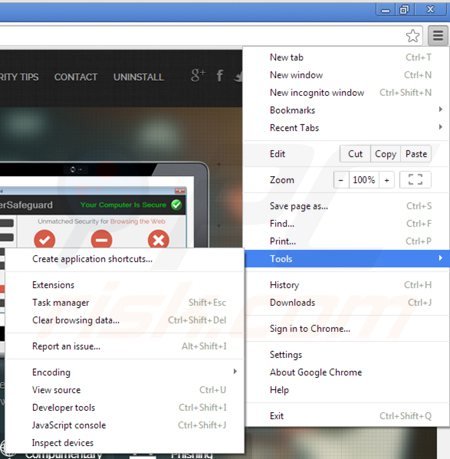
Task: Expand the Bookmarks submenu arrow
Action: click(x=440, y=109)
